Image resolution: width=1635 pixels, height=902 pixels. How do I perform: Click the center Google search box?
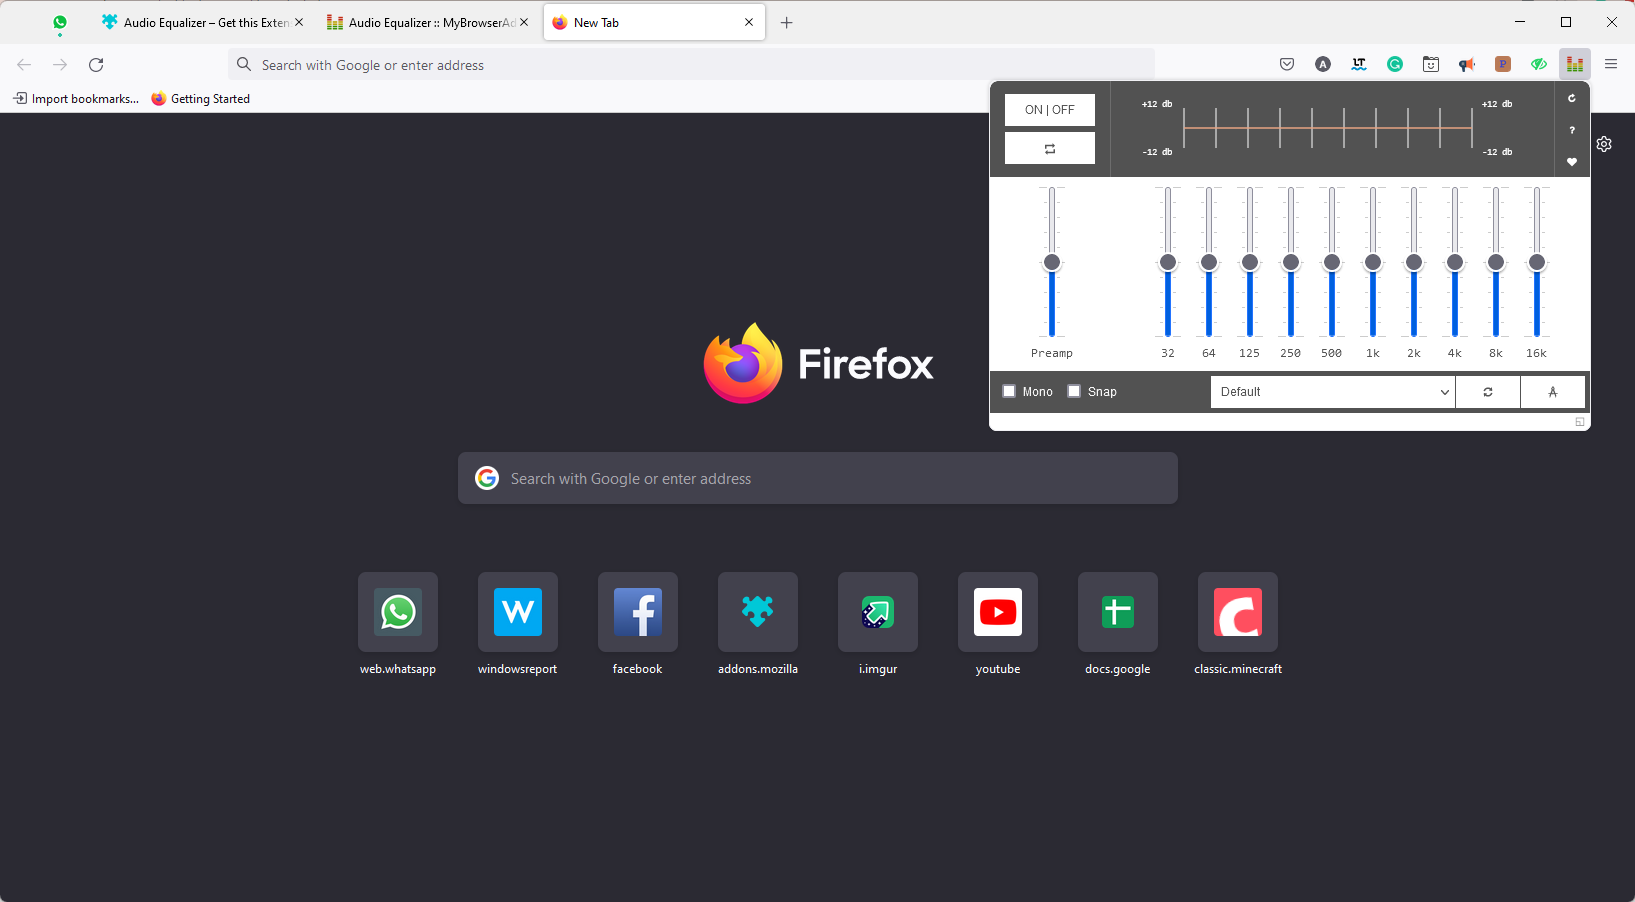point(818,478)
